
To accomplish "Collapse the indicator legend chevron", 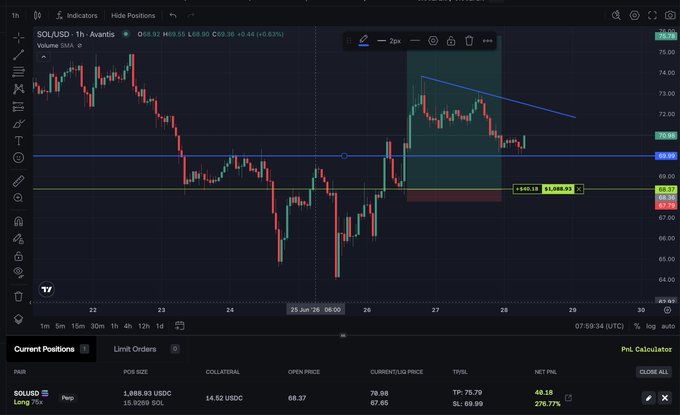I will coord(43,57).
